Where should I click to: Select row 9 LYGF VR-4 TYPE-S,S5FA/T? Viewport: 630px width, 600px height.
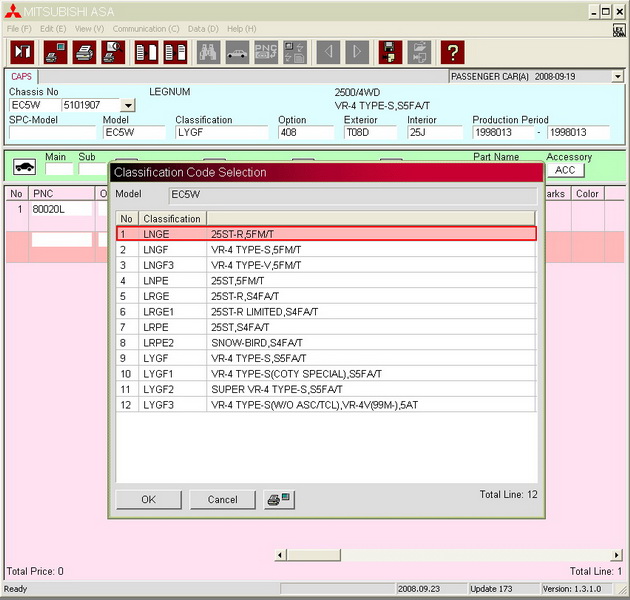click(x=326, y=358)
